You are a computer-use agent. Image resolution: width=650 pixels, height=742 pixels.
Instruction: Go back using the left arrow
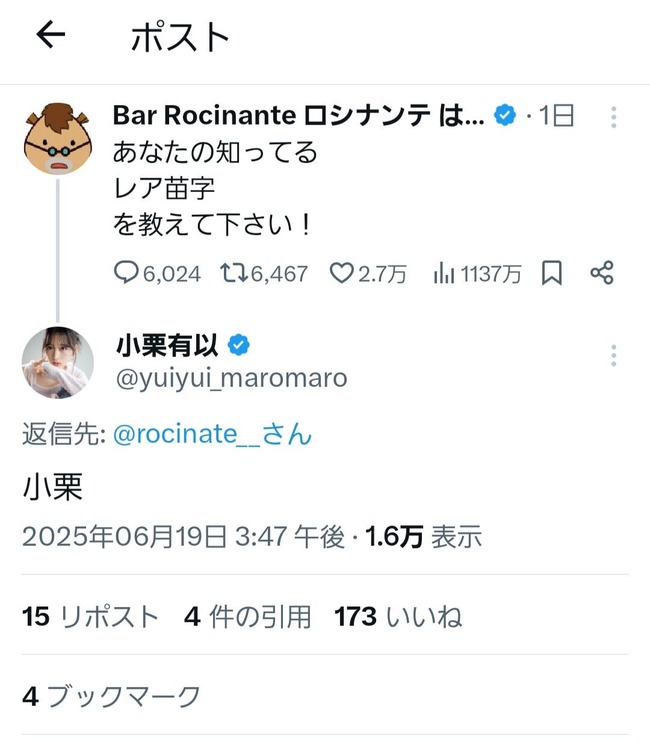pos(51,35)
